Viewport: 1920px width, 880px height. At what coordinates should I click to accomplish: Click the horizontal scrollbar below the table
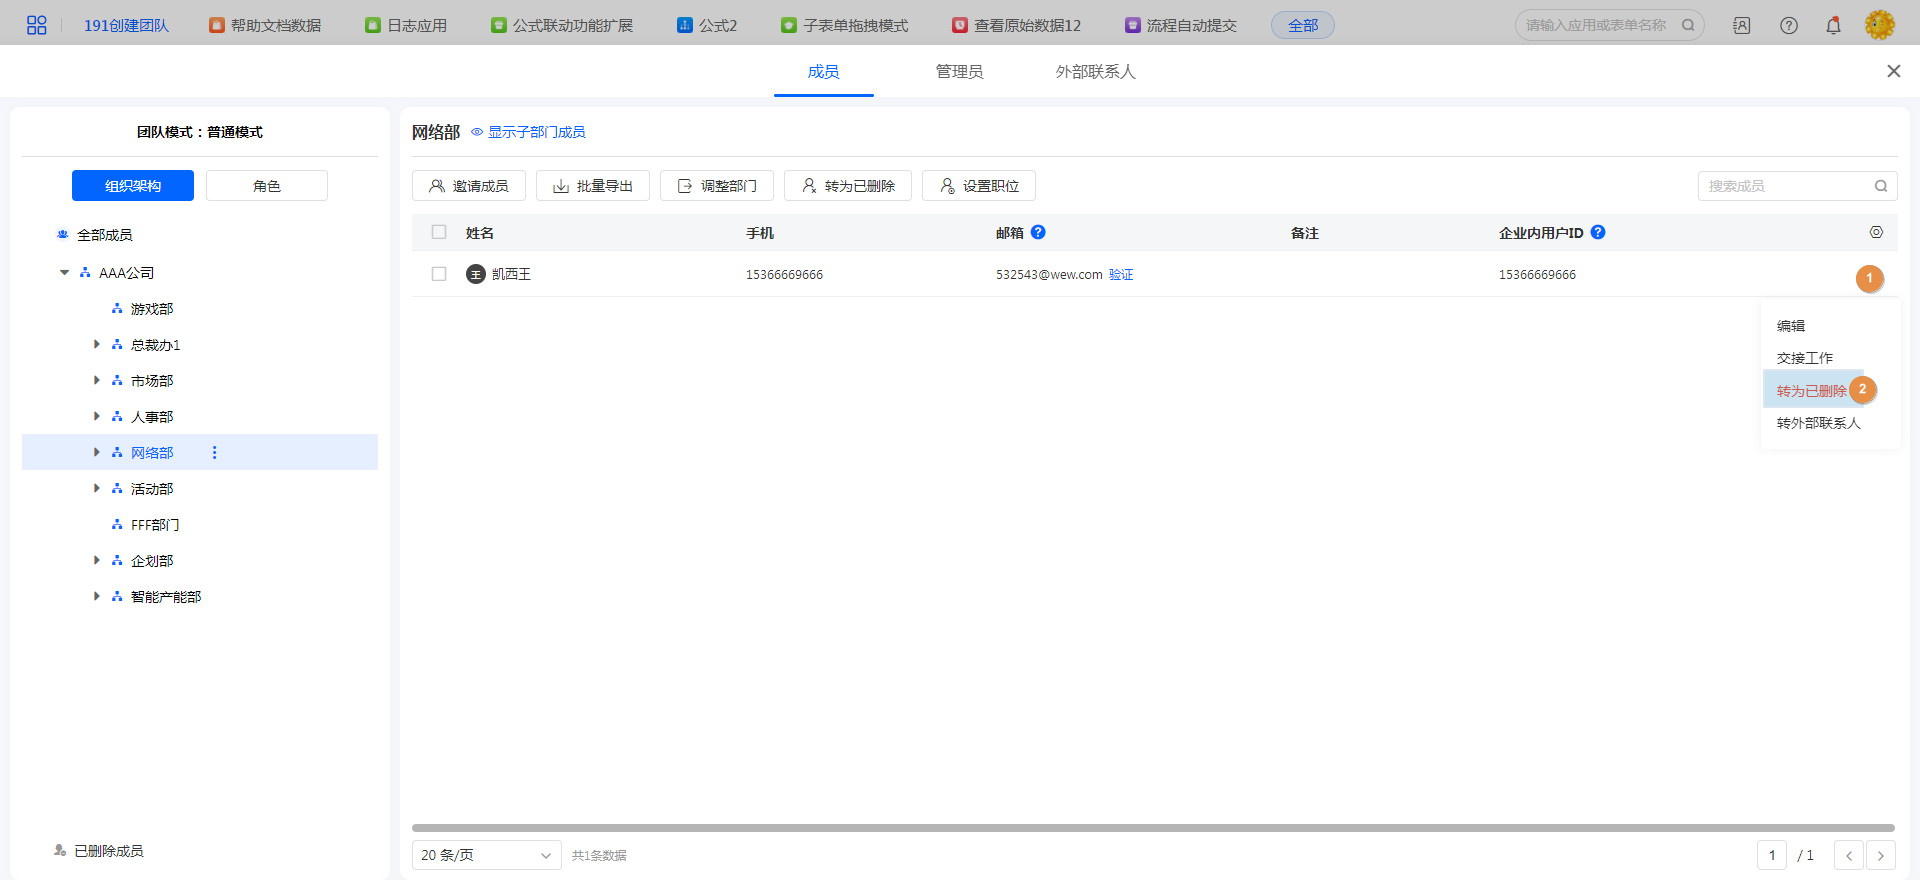tap(1152, 828)
